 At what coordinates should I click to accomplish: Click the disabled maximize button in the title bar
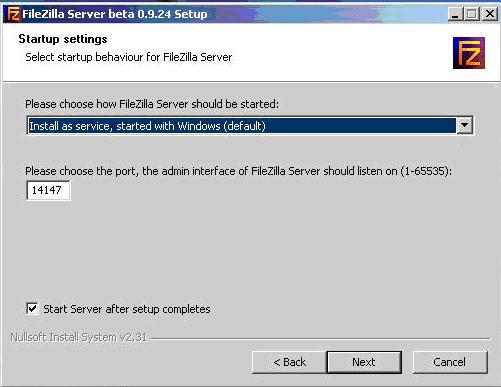tap(472, 14)
